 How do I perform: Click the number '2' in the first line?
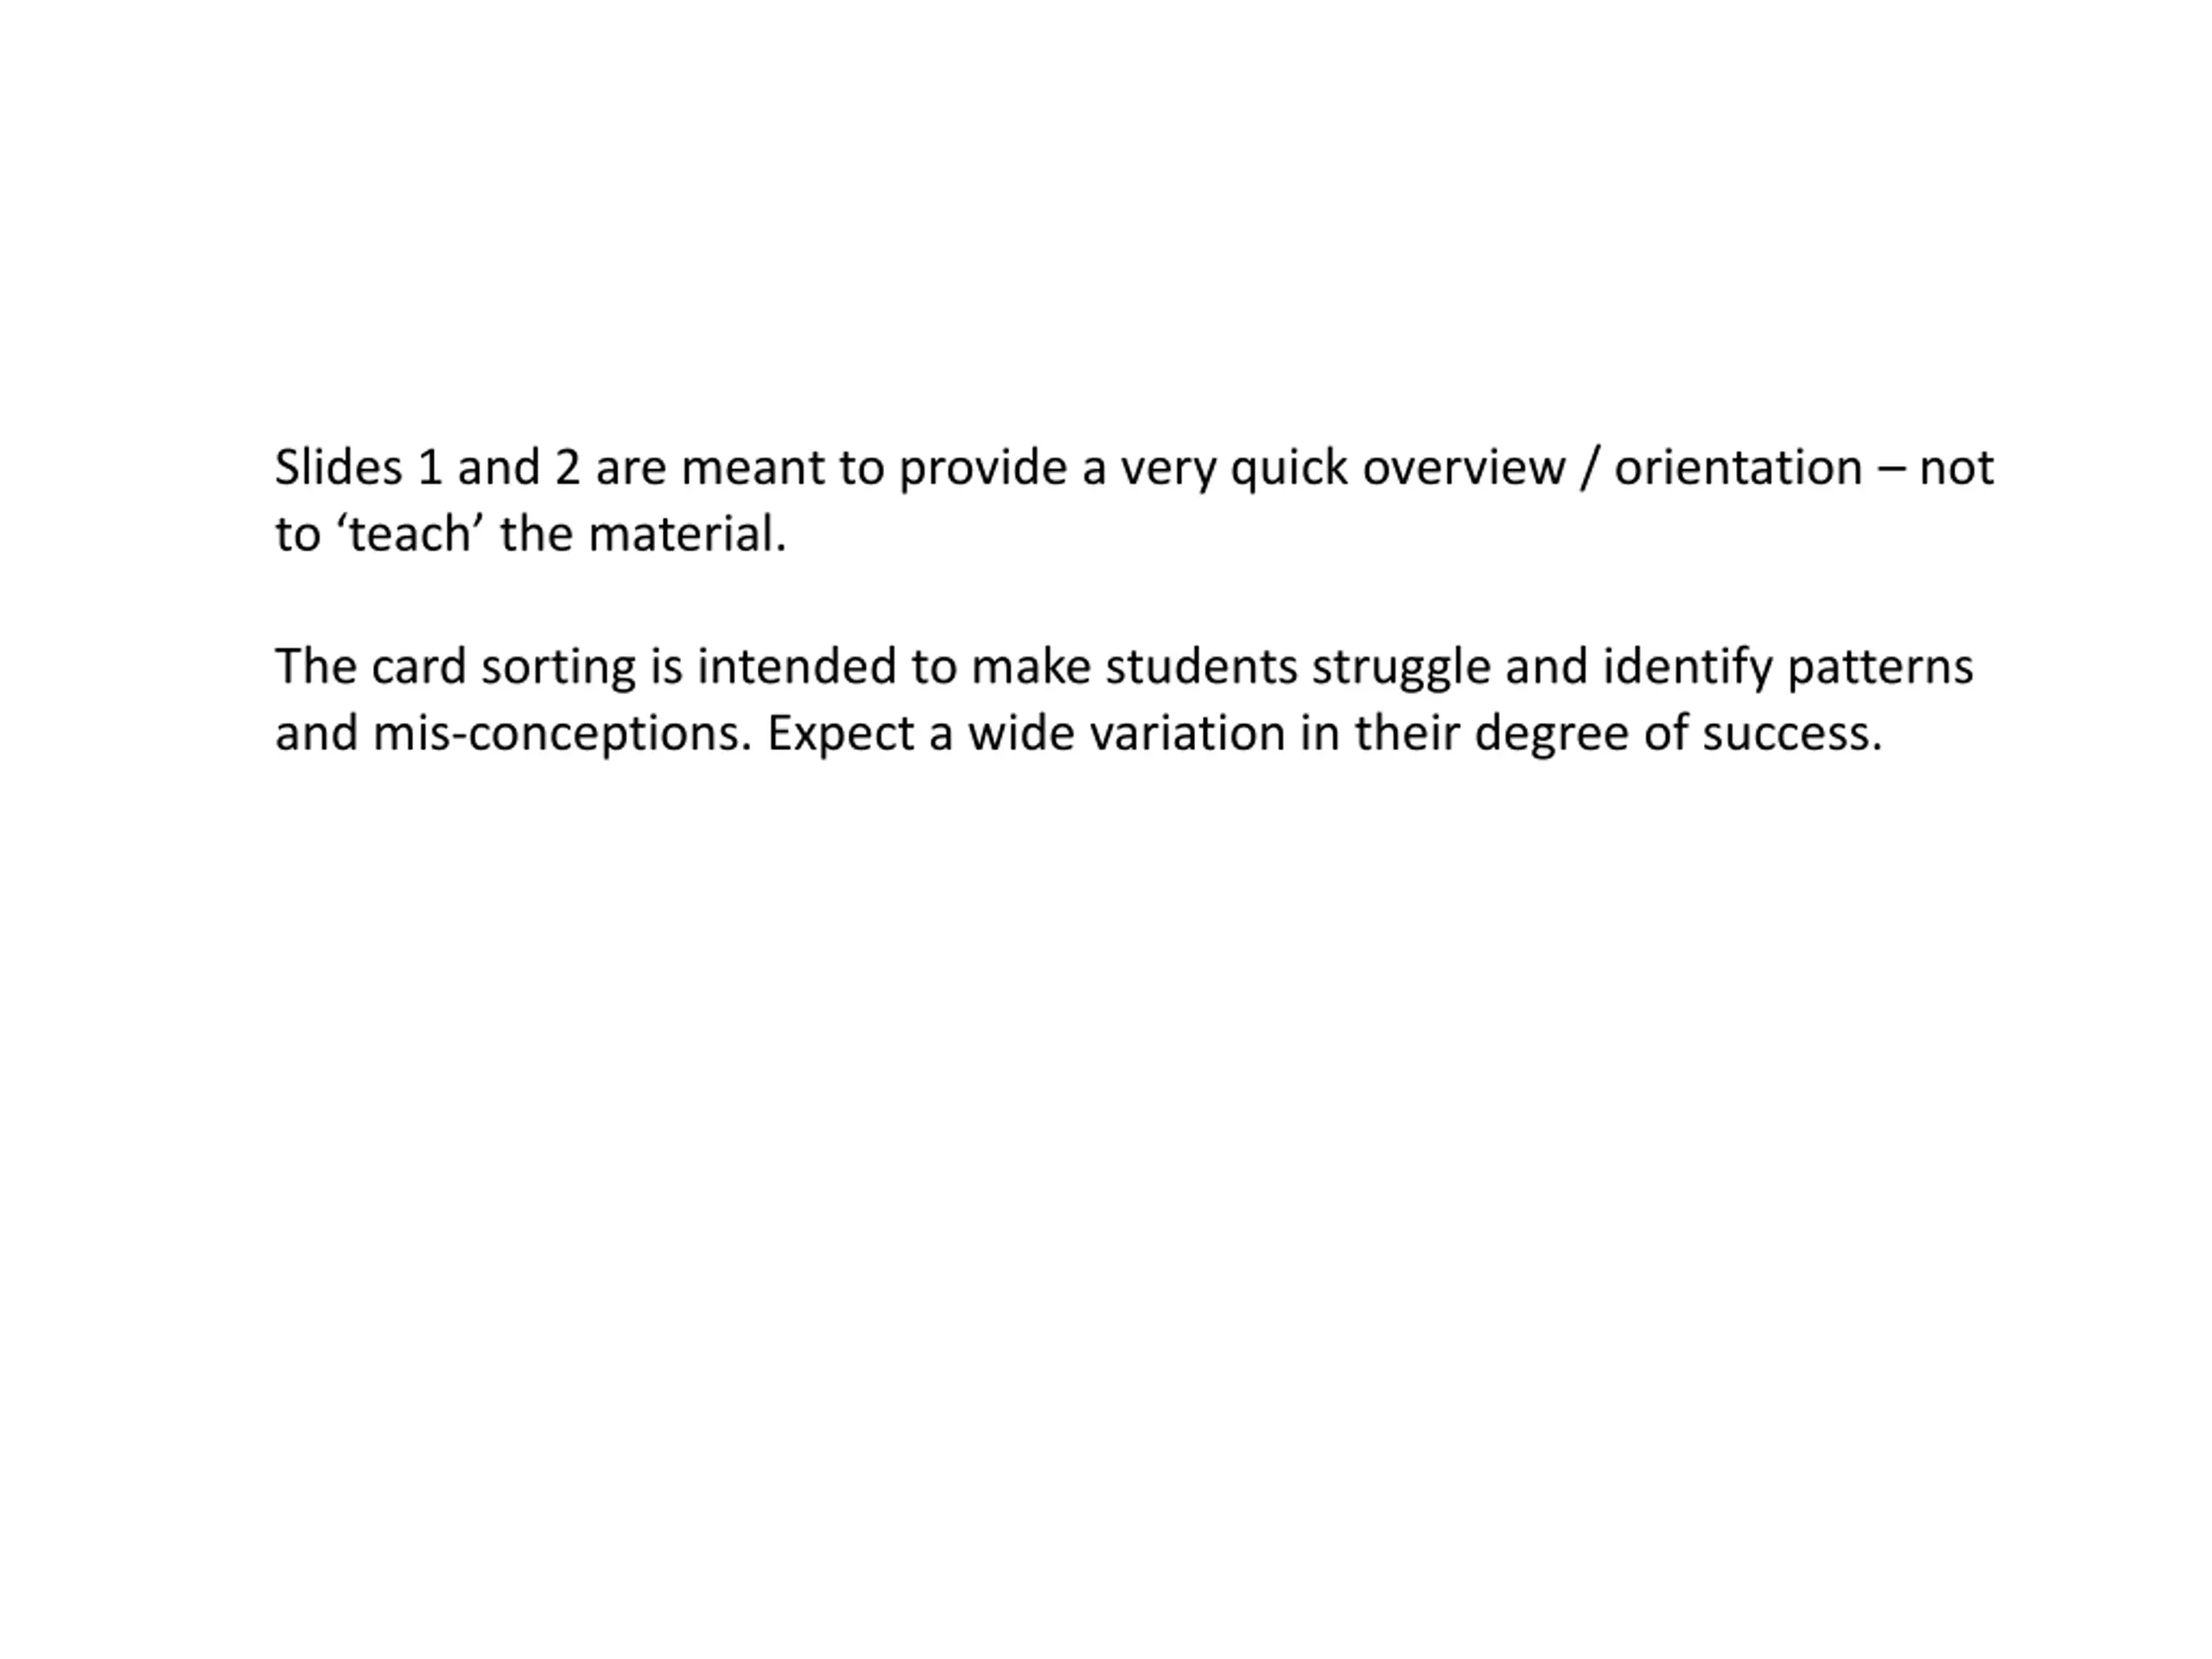tap(567, 468)
